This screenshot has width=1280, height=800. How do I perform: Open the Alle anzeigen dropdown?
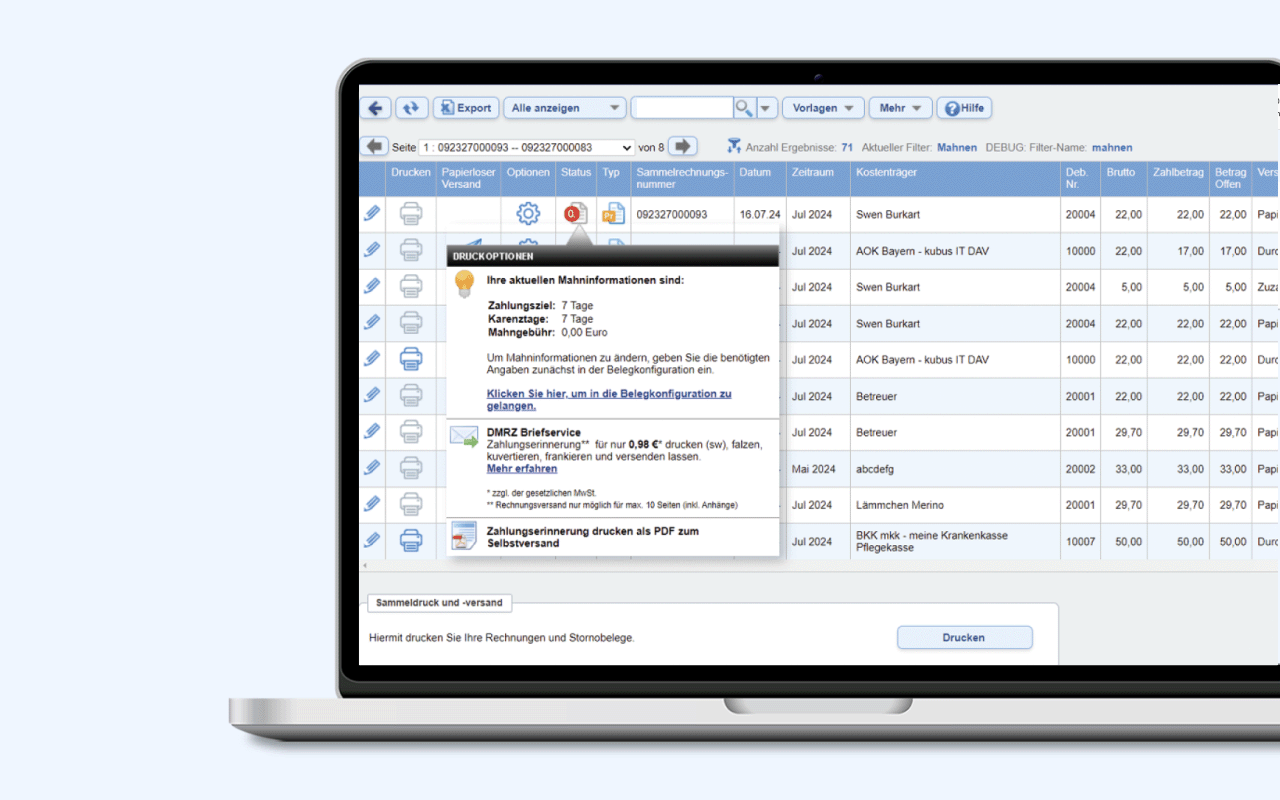[x=564, y=108]
